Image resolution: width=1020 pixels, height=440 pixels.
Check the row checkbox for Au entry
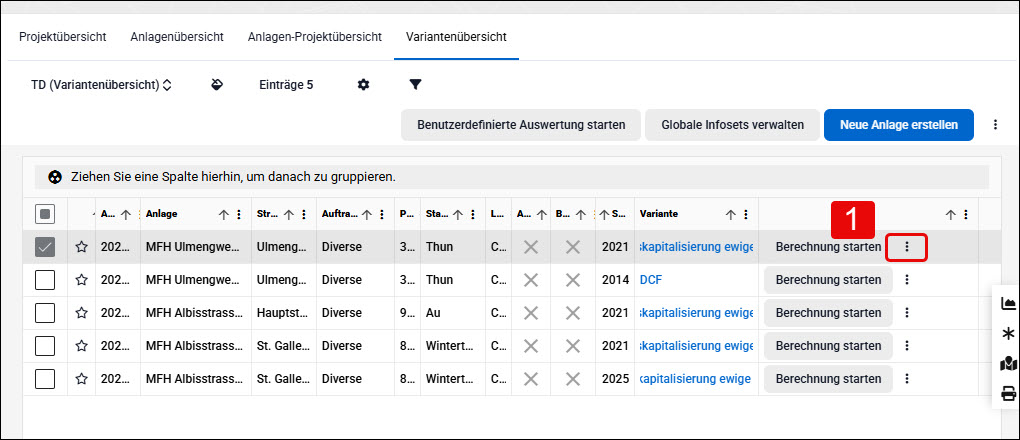(x=45, y=313)
